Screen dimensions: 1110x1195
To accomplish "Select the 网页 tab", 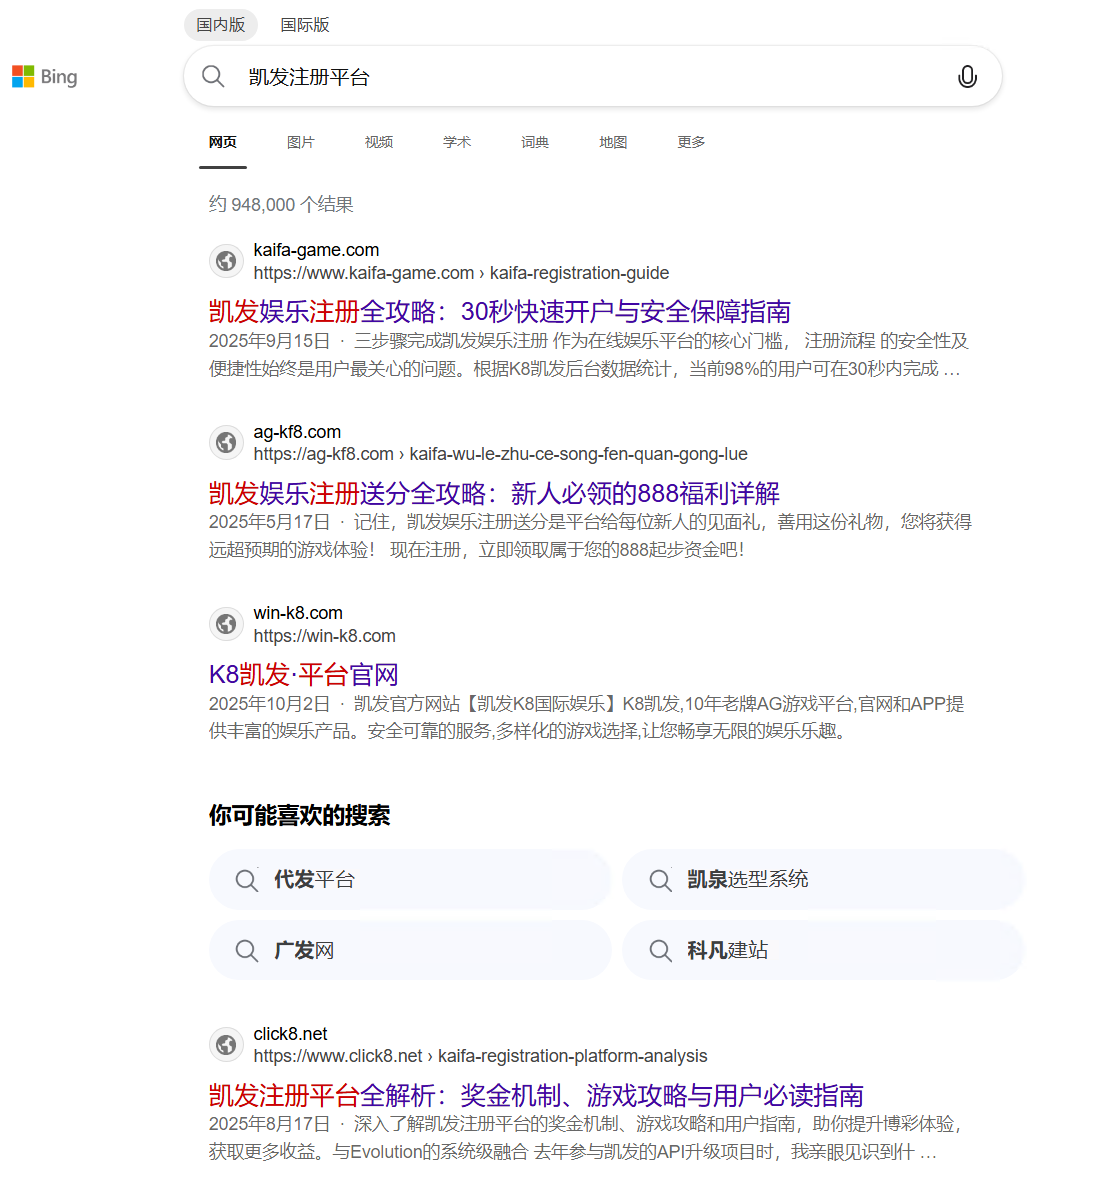I will (x=223, y=143).
